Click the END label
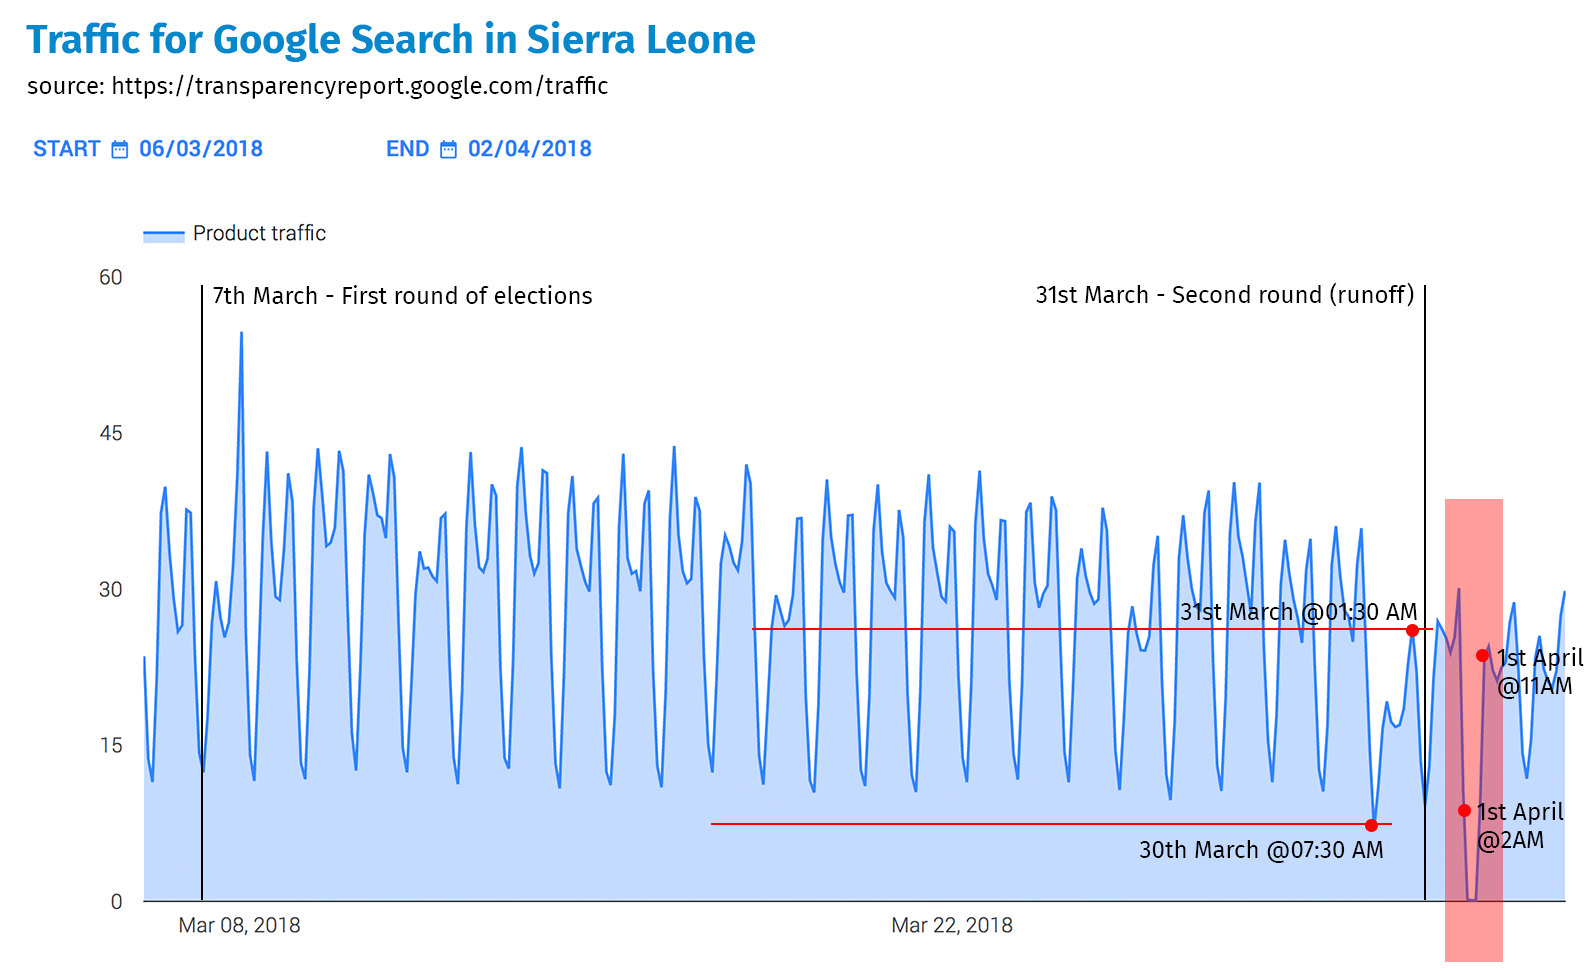Image resolution: width=1596 pixels, height=971 pixels. (x=407, y=149)
